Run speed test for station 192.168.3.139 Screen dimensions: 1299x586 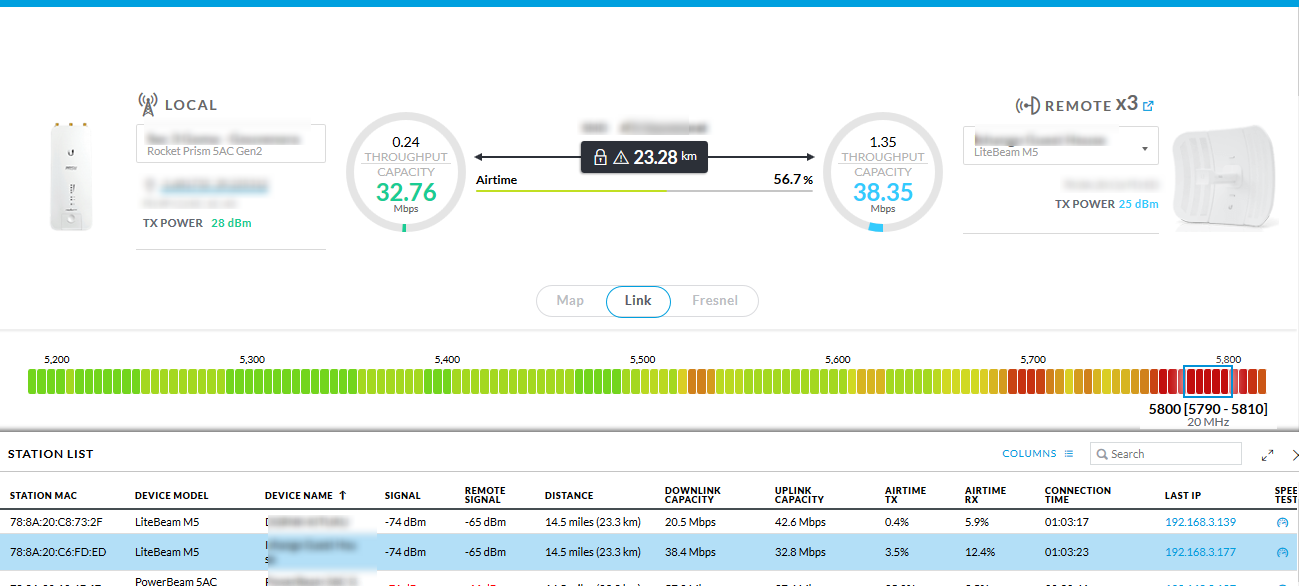coord(1283,522)
